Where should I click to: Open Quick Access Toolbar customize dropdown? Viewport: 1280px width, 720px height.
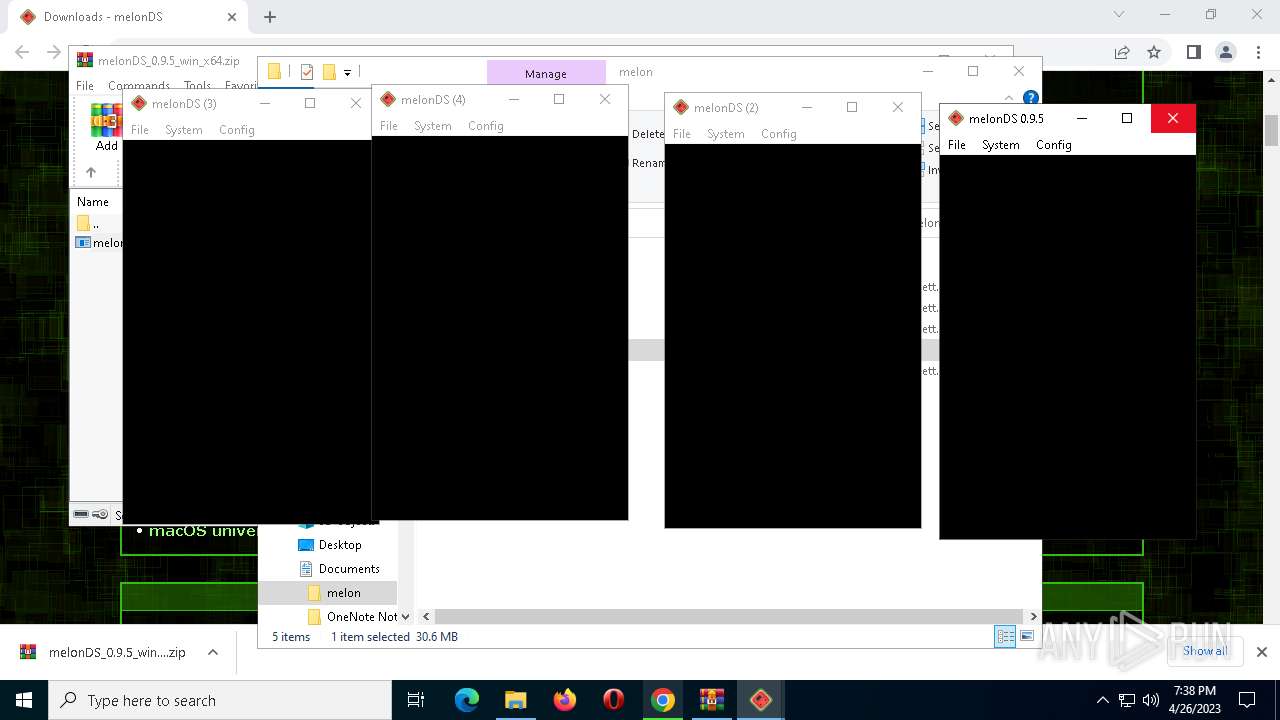pos(347,72)
